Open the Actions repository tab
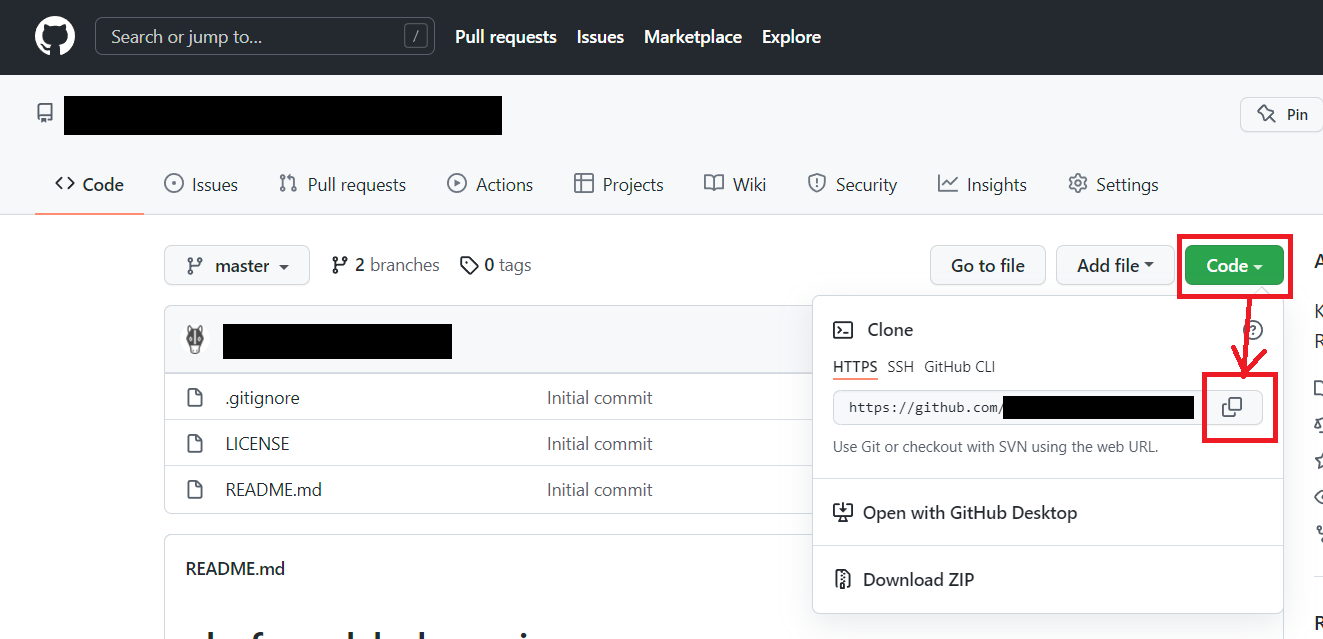 (490, 184)
